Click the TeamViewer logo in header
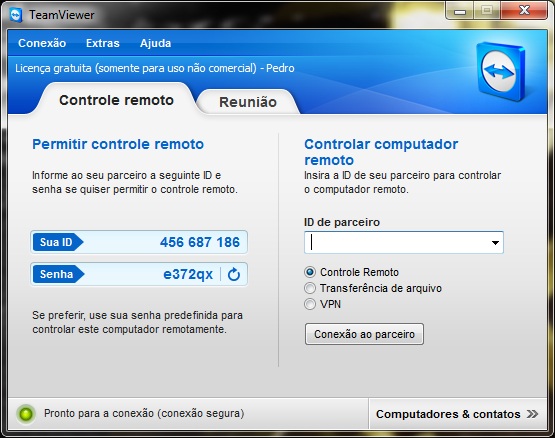The height and width of the screenshot is (438, 555). [501, 71]
